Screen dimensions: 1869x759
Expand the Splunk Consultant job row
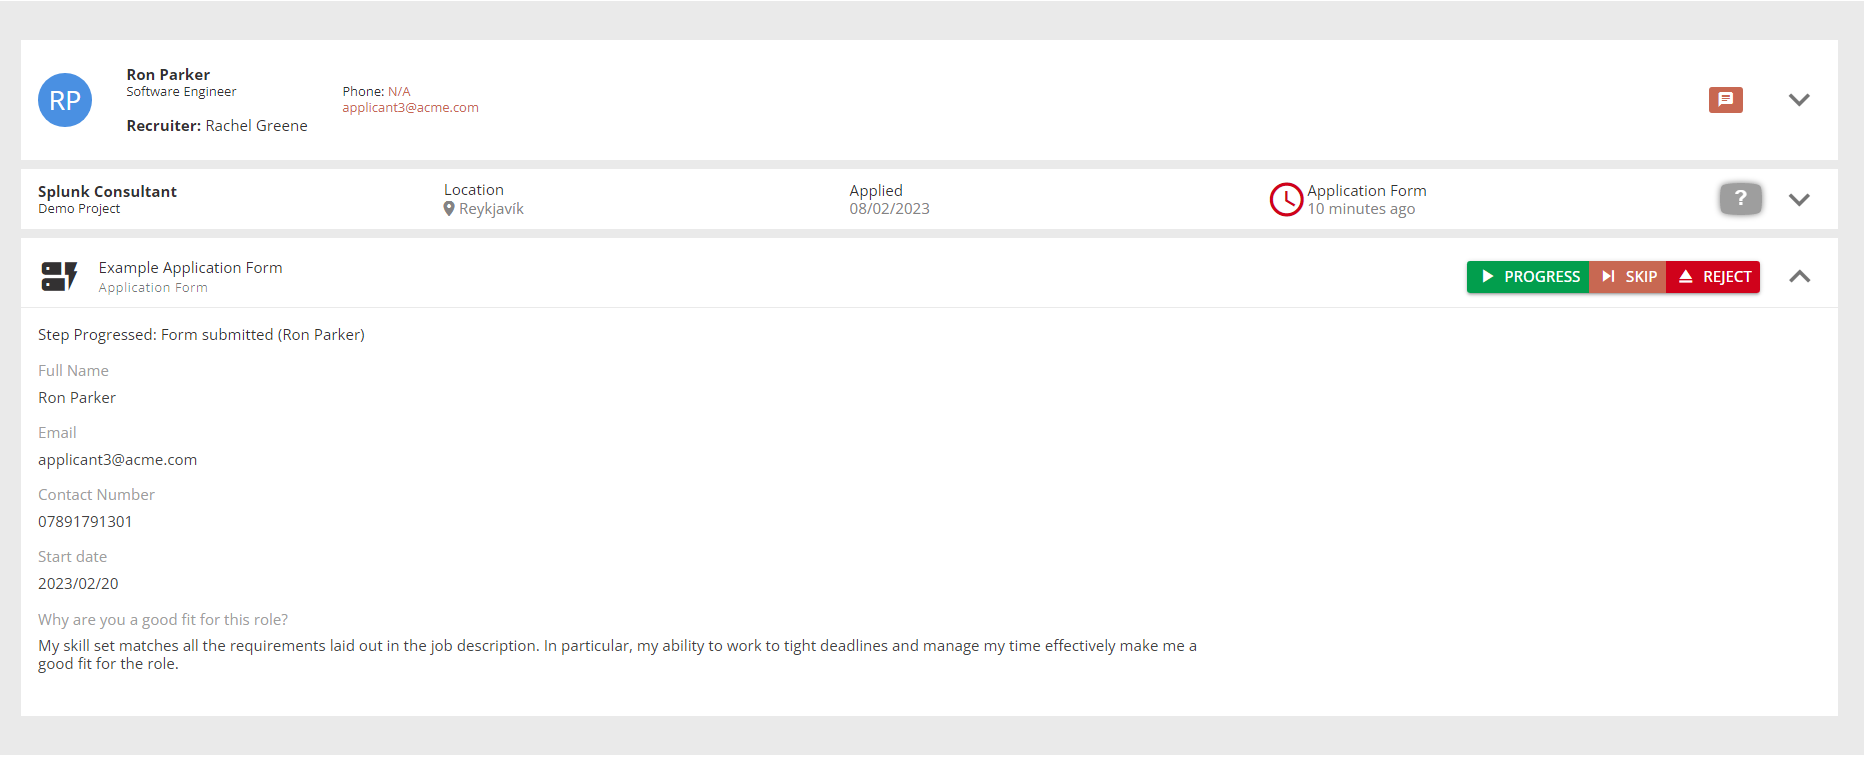1798,199
